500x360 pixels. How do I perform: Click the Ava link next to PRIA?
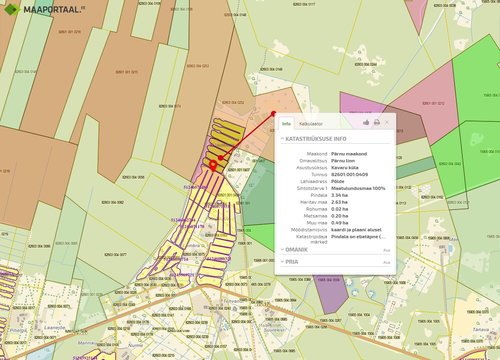[x=386, y=263]
